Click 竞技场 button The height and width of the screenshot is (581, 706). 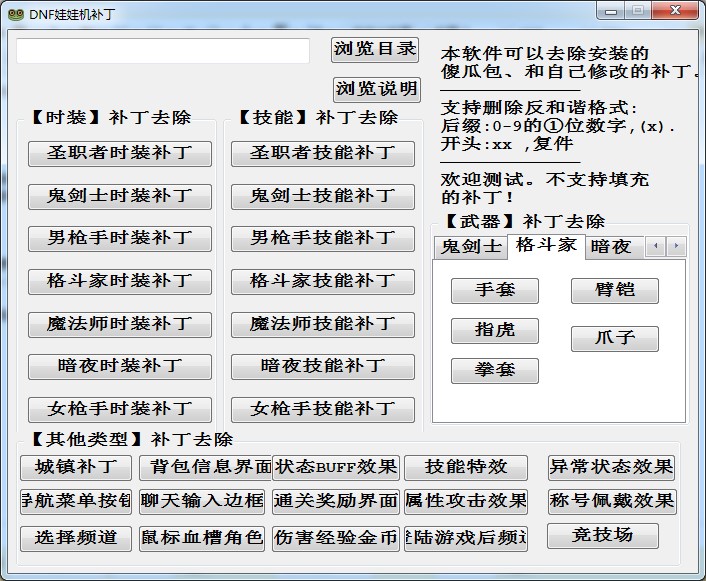(x=603, y=536)
